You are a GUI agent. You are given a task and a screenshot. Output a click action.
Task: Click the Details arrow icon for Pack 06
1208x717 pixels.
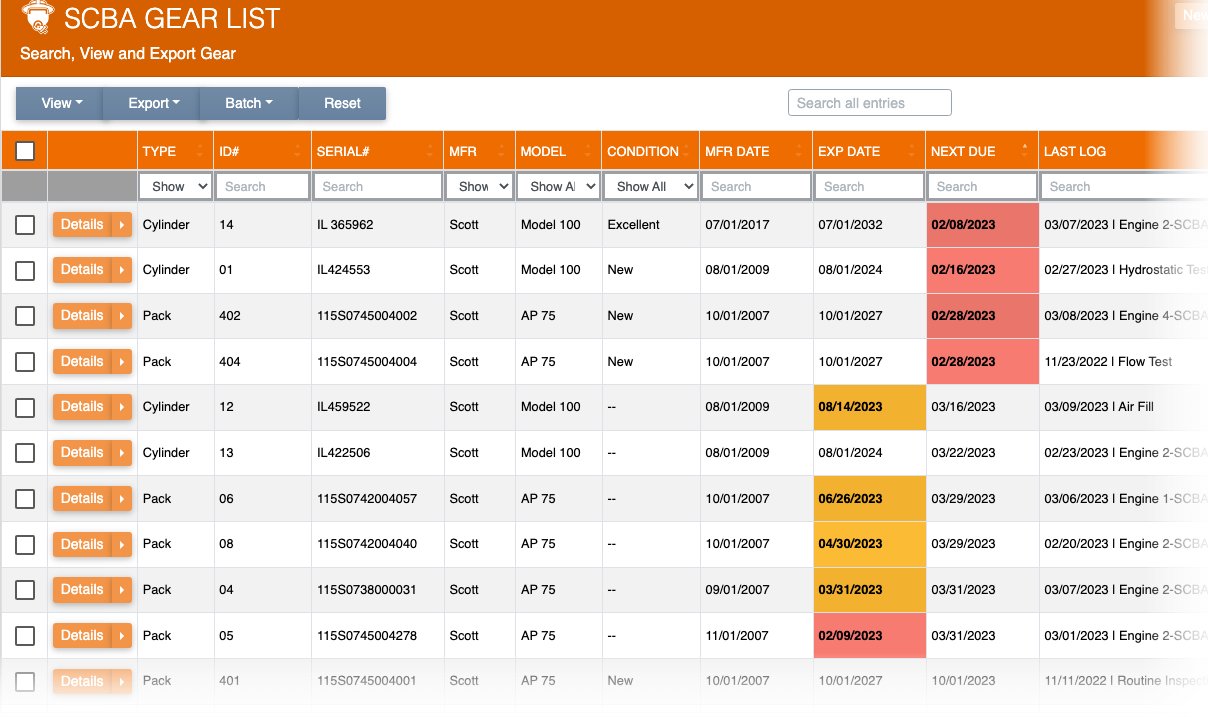tap(122, 499)
